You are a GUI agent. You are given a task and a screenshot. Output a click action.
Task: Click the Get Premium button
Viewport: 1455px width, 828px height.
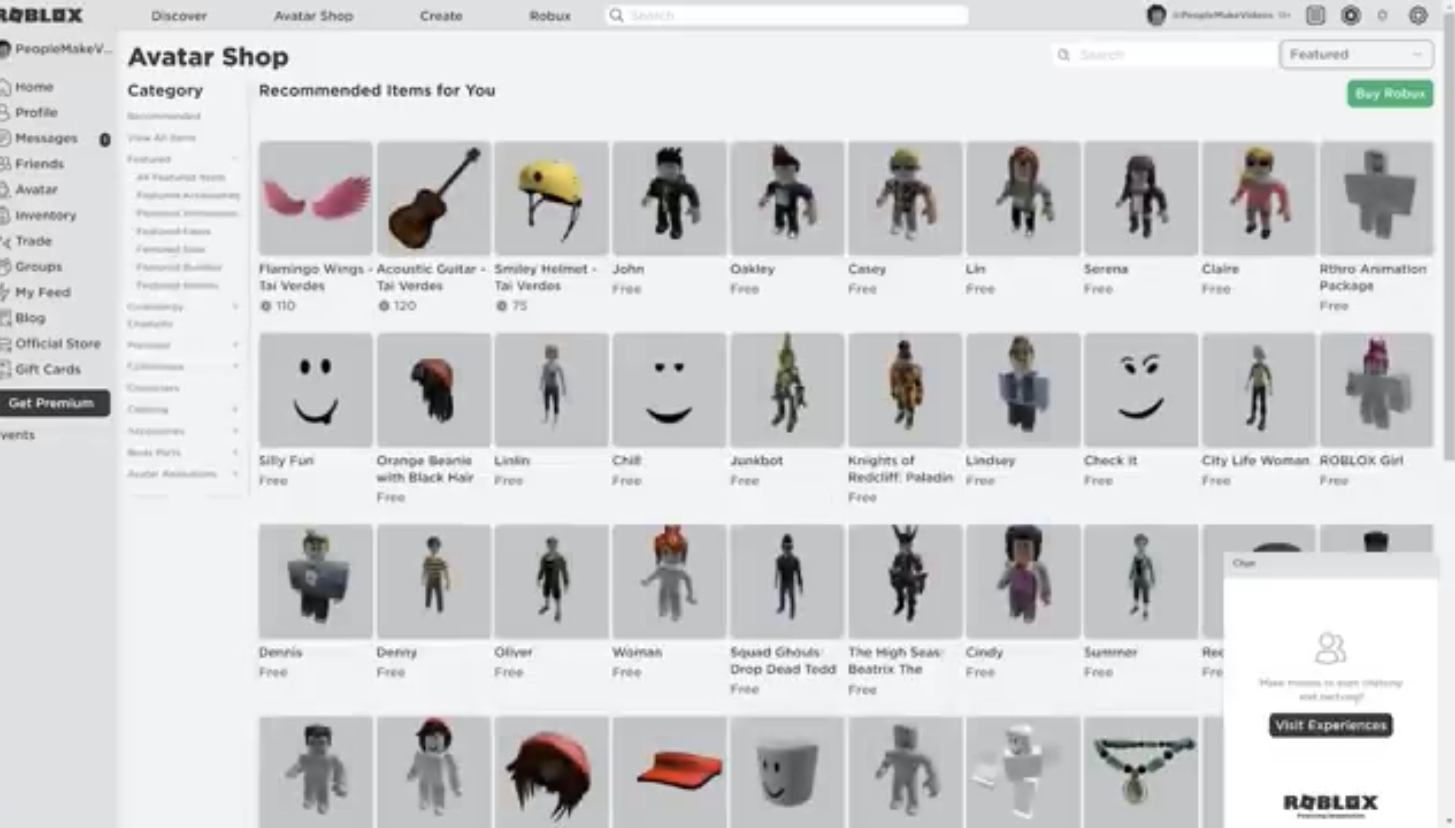[52, 403]
